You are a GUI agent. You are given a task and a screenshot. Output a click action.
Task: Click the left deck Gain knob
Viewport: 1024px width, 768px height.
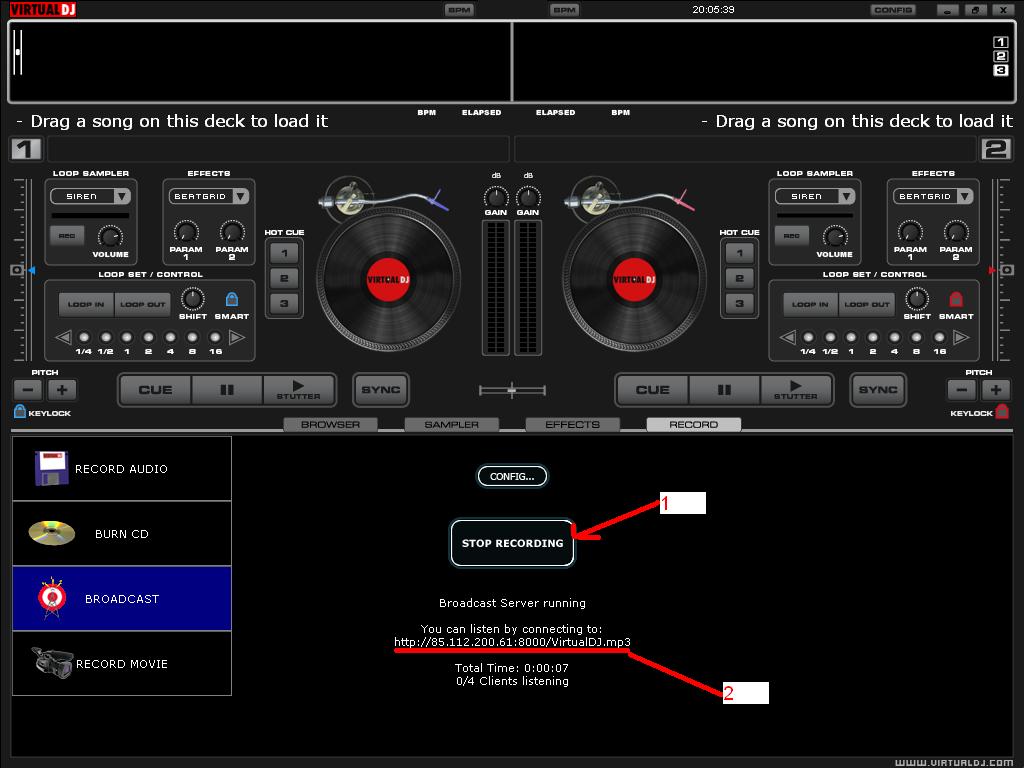click(496, 197)
